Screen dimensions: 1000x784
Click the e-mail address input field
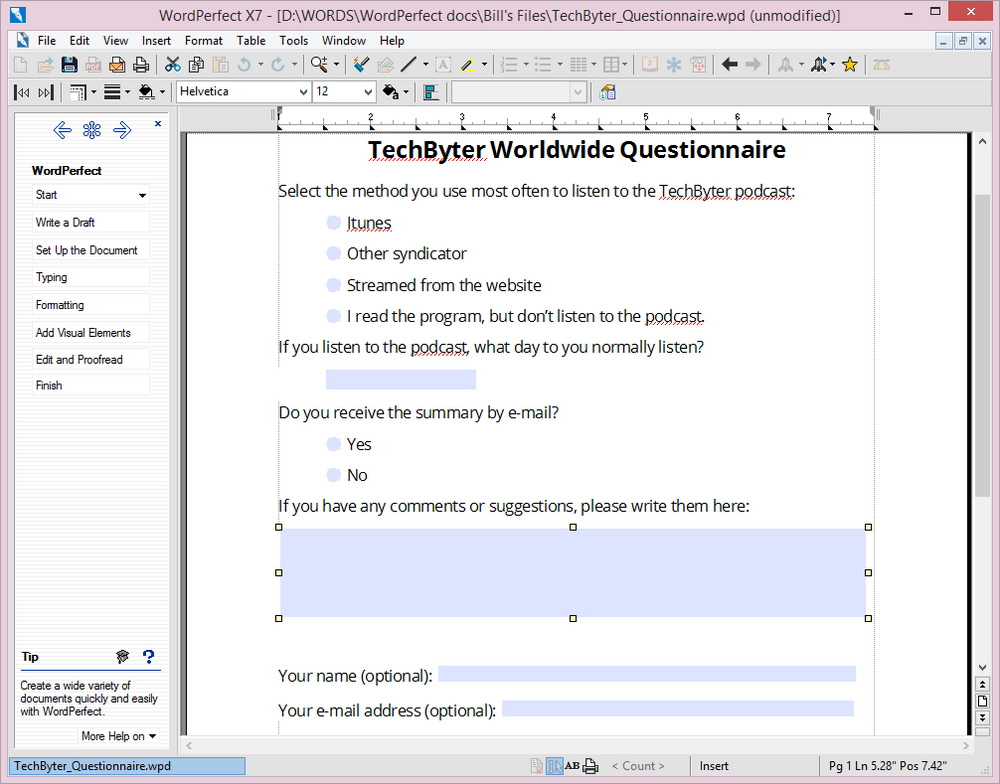[x=677, y=708]
